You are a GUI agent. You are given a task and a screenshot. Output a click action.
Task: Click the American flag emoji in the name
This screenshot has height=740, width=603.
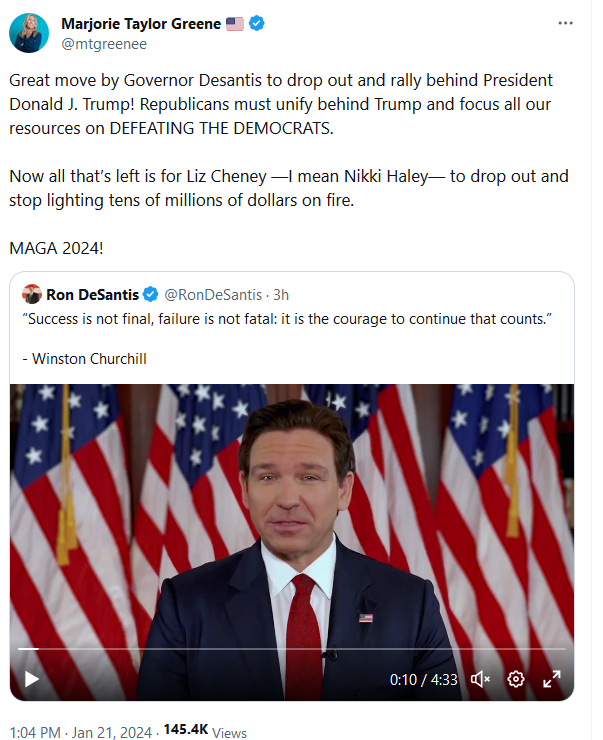tap(236, 24)
